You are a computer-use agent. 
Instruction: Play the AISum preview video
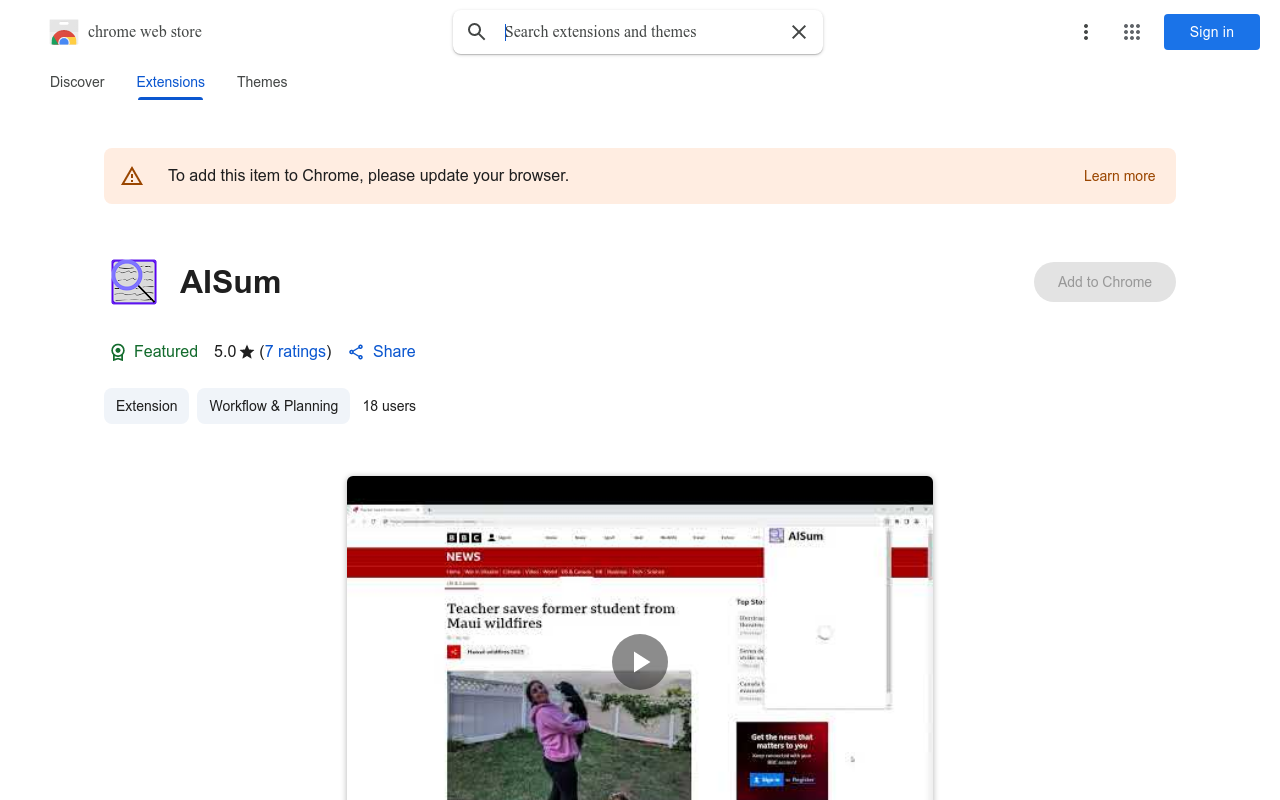(x=640, y=662)
